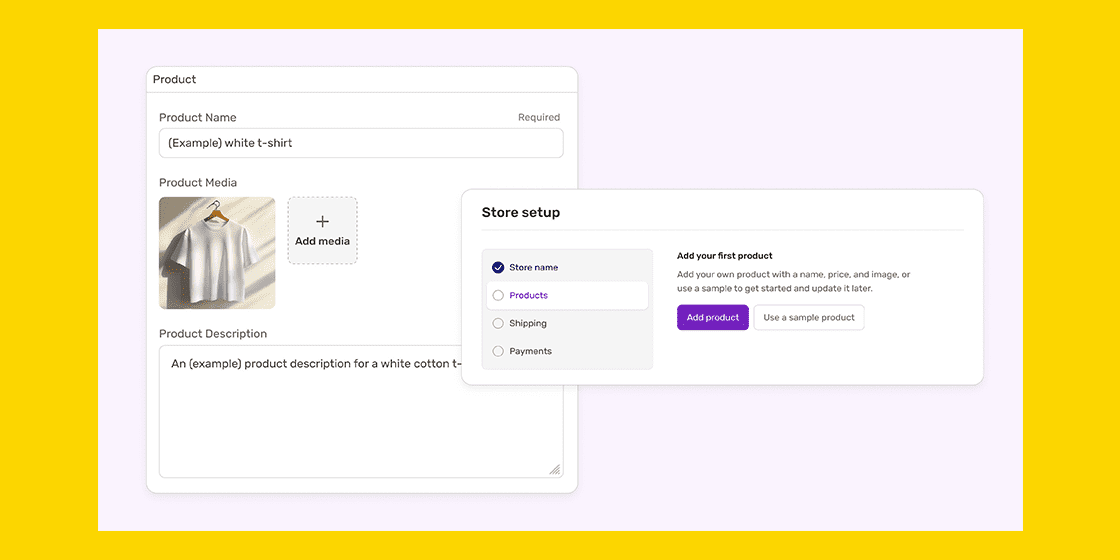The height and width of the screenshot is (560, 1120).
Task: Select the Shipping step radio circle
Action: click(498, 323)
